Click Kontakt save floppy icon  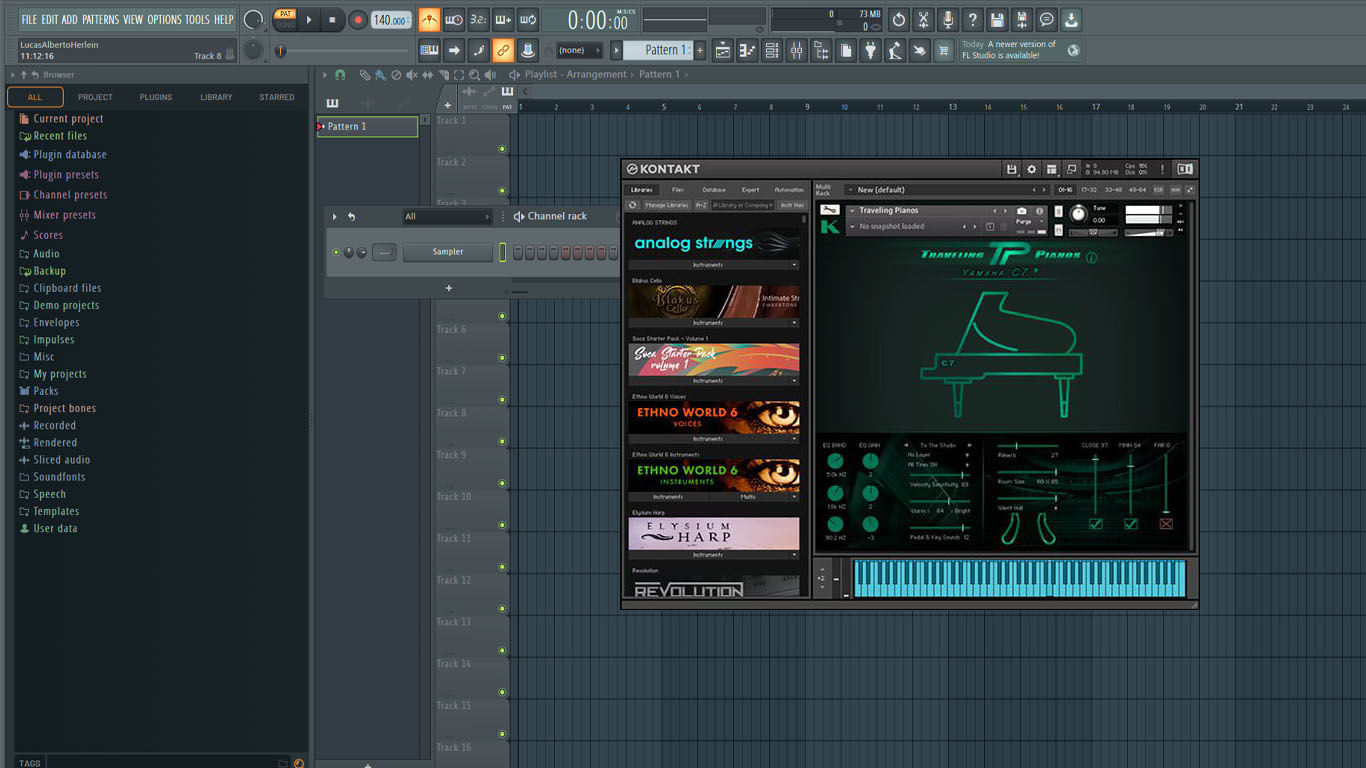pos(1012,169)
